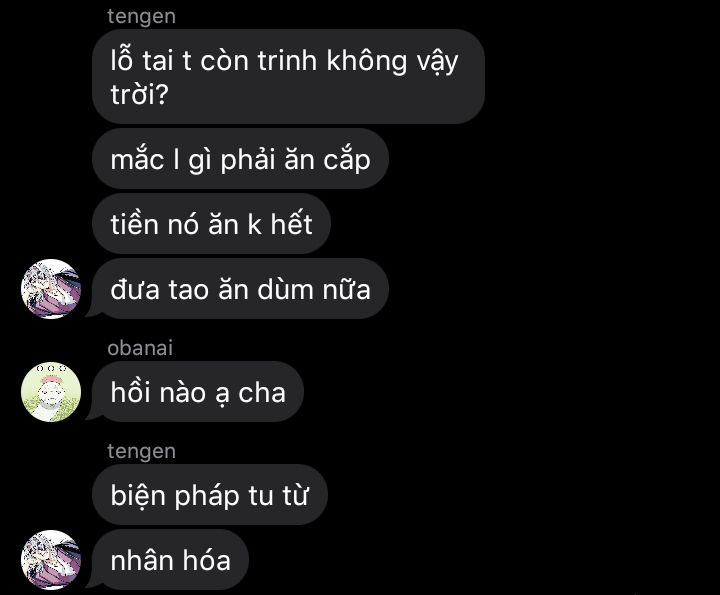Tap obanai's message "hồi nào ạ cha"
This screenshot has width=720, height=595.
(x=198, y=392)
